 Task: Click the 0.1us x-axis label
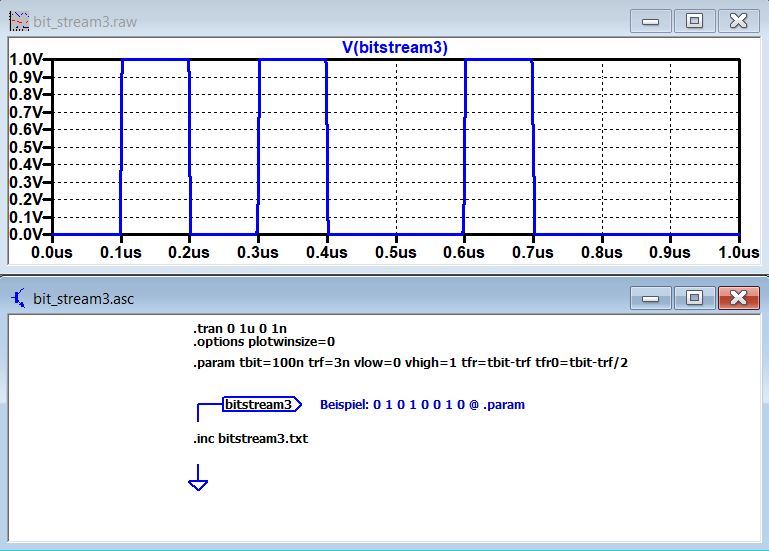[121, 252]
